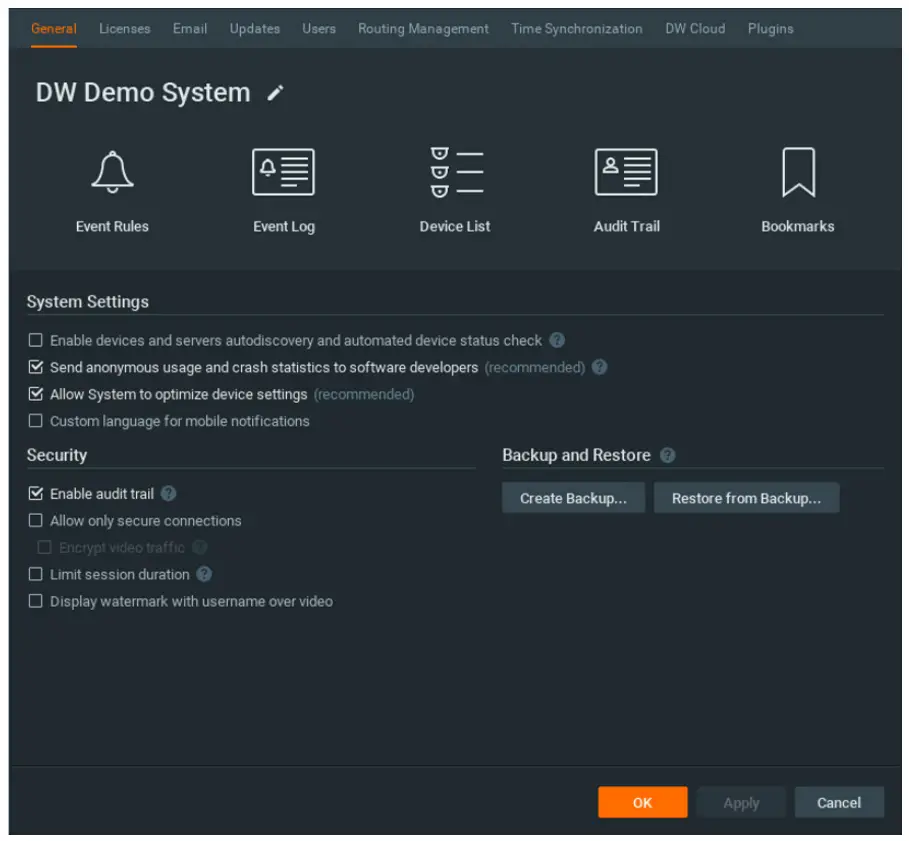Open the Time Synchronization tab
This screenshot has width=909, height=841.
(576, 29)
